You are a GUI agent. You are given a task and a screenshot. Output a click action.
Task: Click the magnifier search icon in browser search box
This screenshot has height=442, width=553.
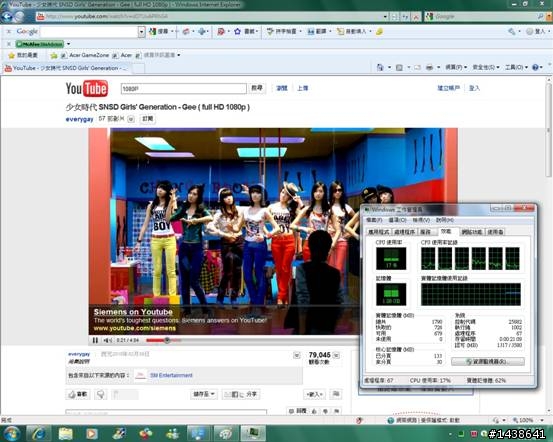540,17
